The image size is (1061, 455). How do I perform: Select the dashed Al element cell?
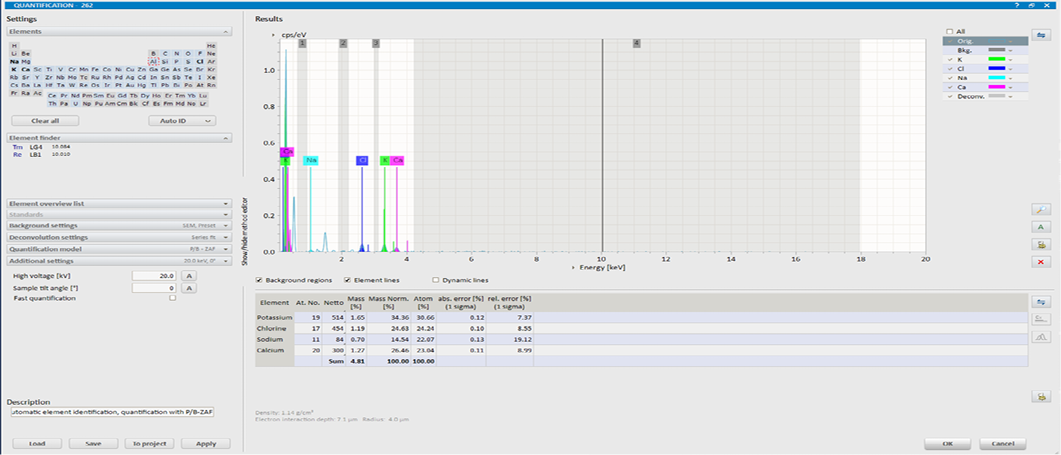pyautogui.click(x=154, y=62)
